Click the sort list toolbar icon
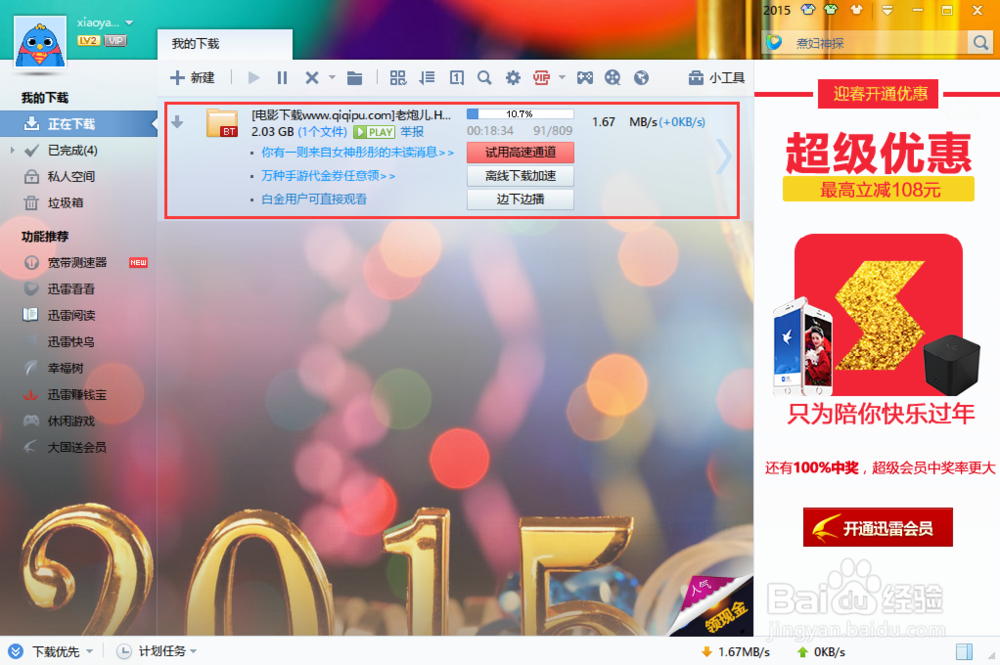1000x665 pixels. tap(427, 78)
